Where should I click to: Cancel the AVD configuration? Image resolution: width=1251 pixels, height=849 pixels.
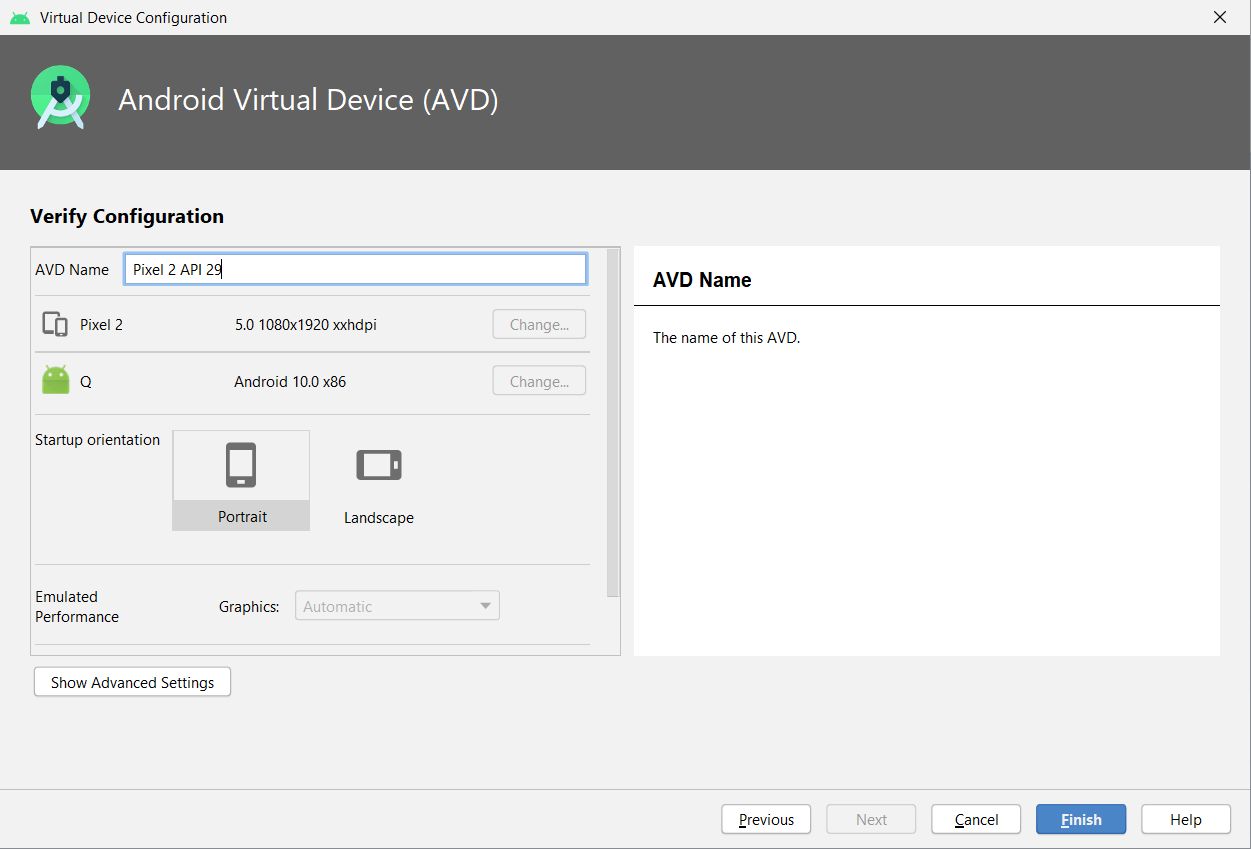click(976, 819)
